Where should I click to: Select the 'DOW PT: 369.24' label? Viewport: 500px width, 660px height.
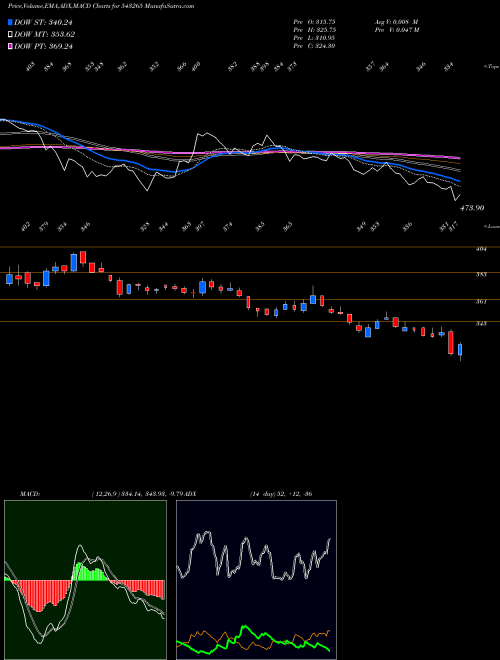[x=43, y=46]
